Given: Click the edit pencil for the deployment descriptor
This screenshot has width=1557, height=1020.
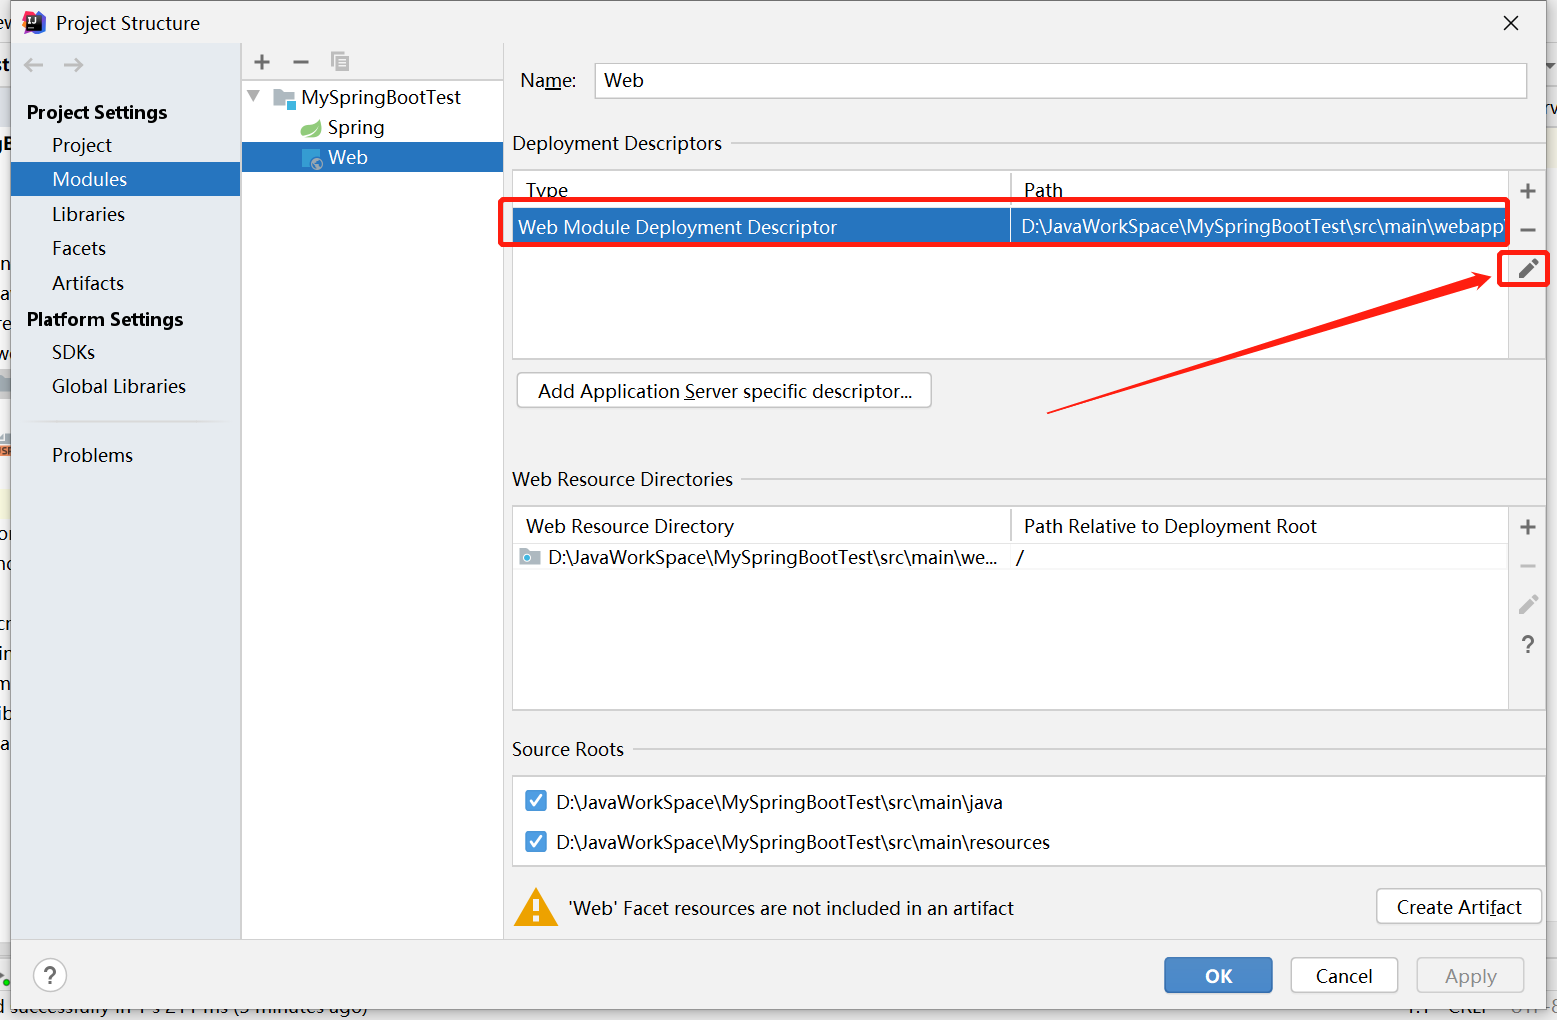Looking at the screenshot, I should click(x=1524, y=268).
